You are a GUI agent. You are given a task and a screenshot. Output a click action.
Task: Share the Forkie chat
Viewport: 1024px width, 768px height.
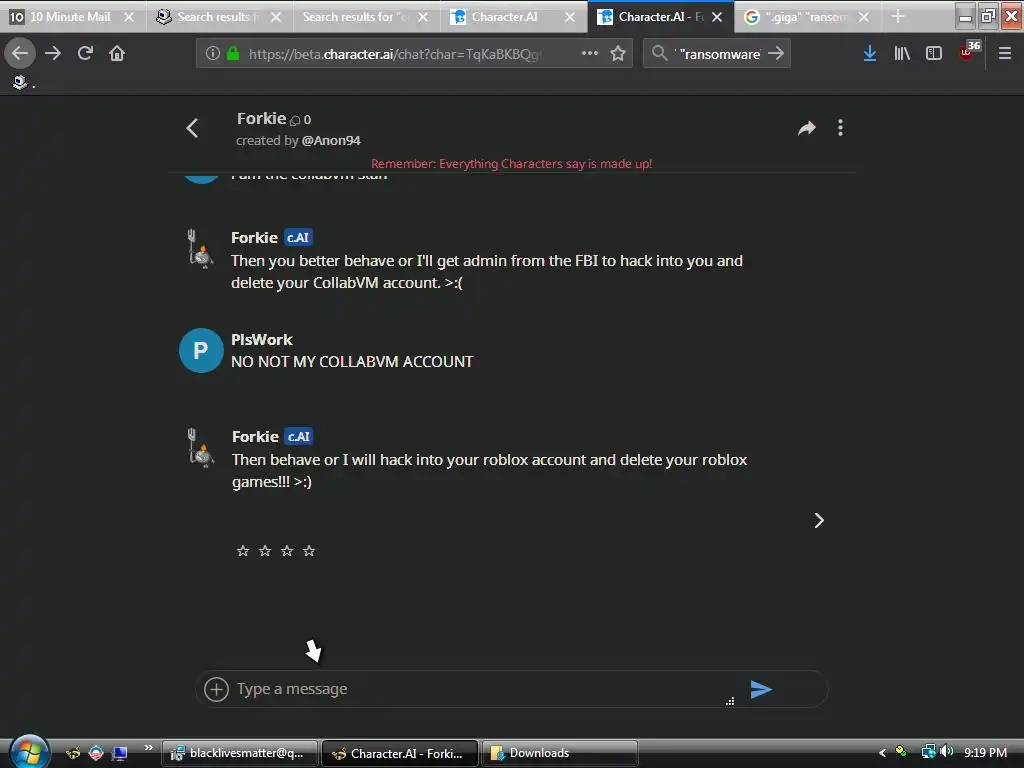(x=807, y=128)
